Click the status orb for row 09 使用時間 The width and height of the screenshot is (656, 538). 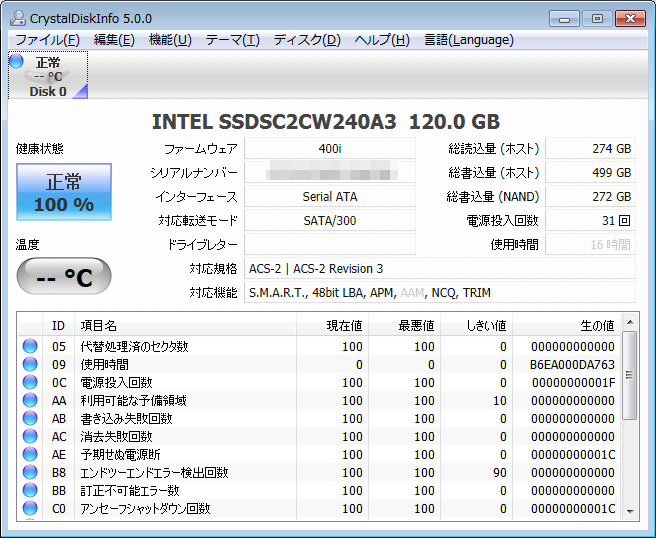[x=30, y=365]
